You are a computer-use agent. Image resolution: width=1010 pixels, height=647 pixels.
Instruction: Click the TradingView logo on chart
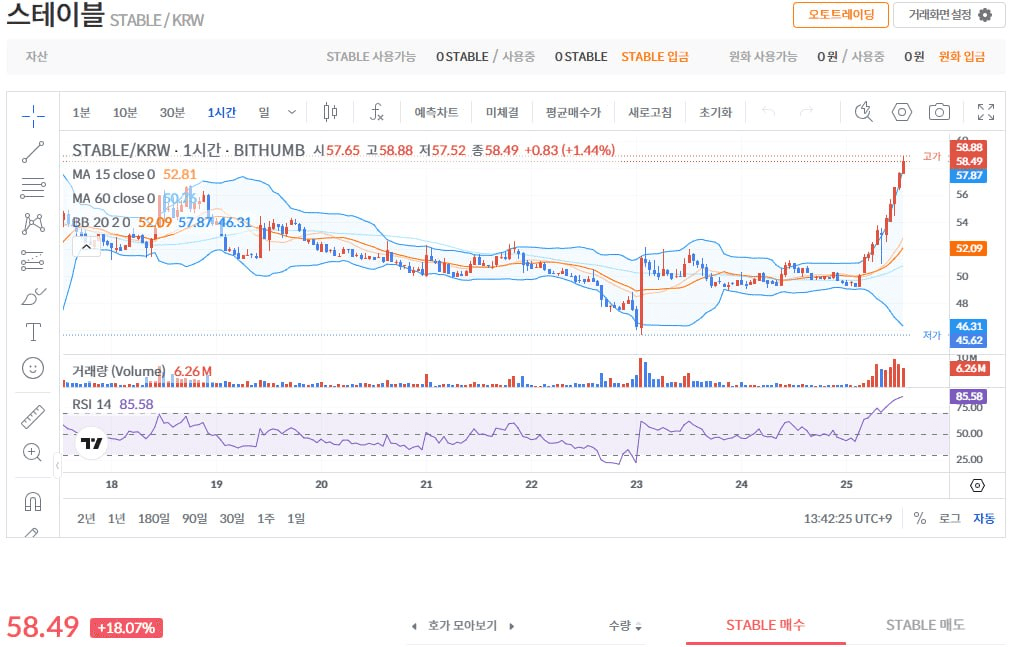click(x=91, y=443)
